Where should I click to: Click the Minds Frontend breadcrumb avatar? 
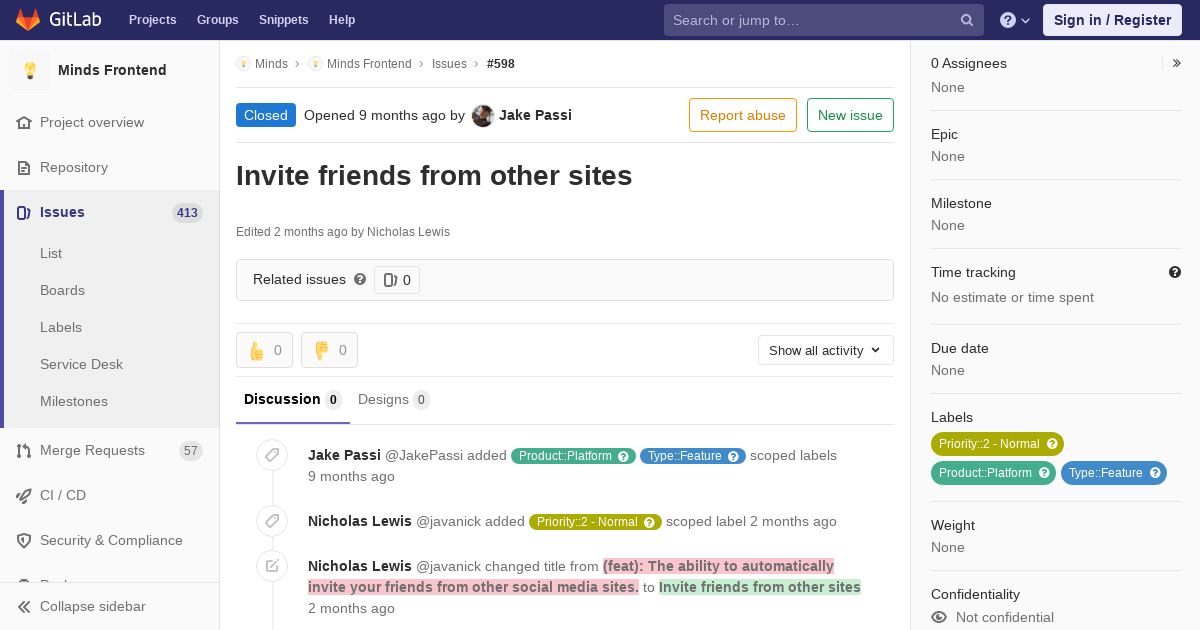(315, 64)
